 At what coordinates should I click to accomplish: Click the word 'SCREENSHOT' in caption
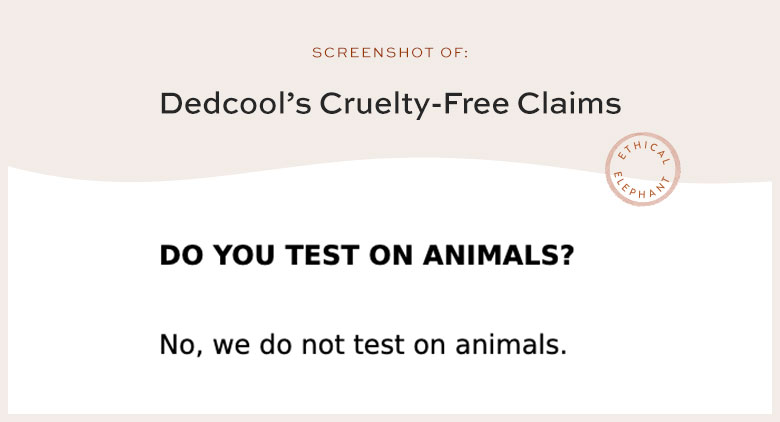373,53
